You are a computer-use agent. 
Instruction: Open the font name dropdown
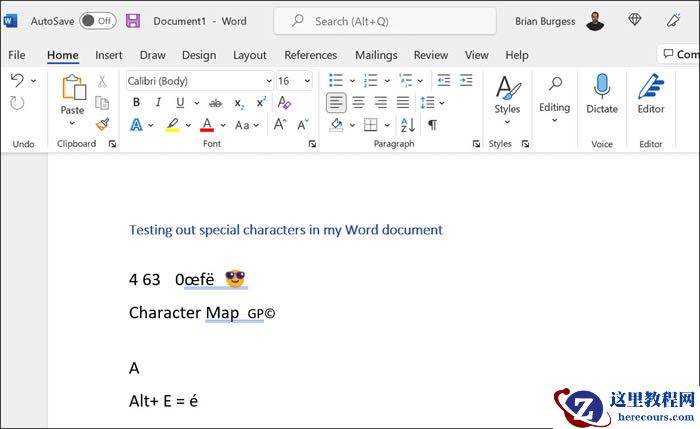[x=268, y=81]
